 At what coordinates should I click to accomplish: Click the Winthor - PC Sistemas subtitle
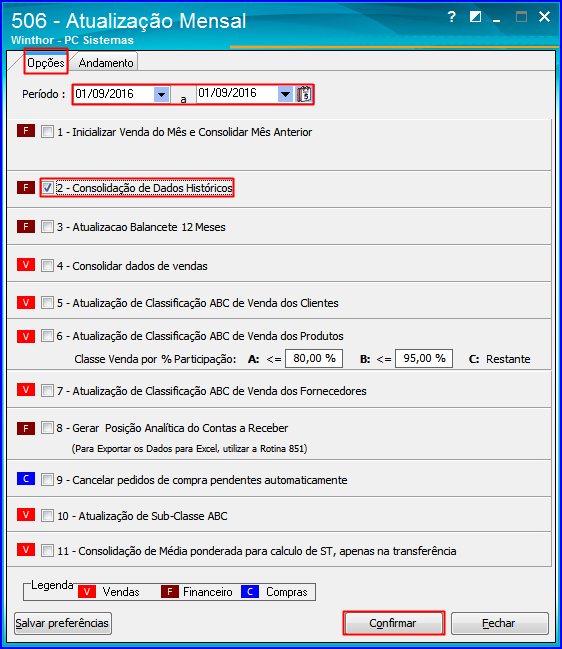pyautogui.click(x=72, y=40)
